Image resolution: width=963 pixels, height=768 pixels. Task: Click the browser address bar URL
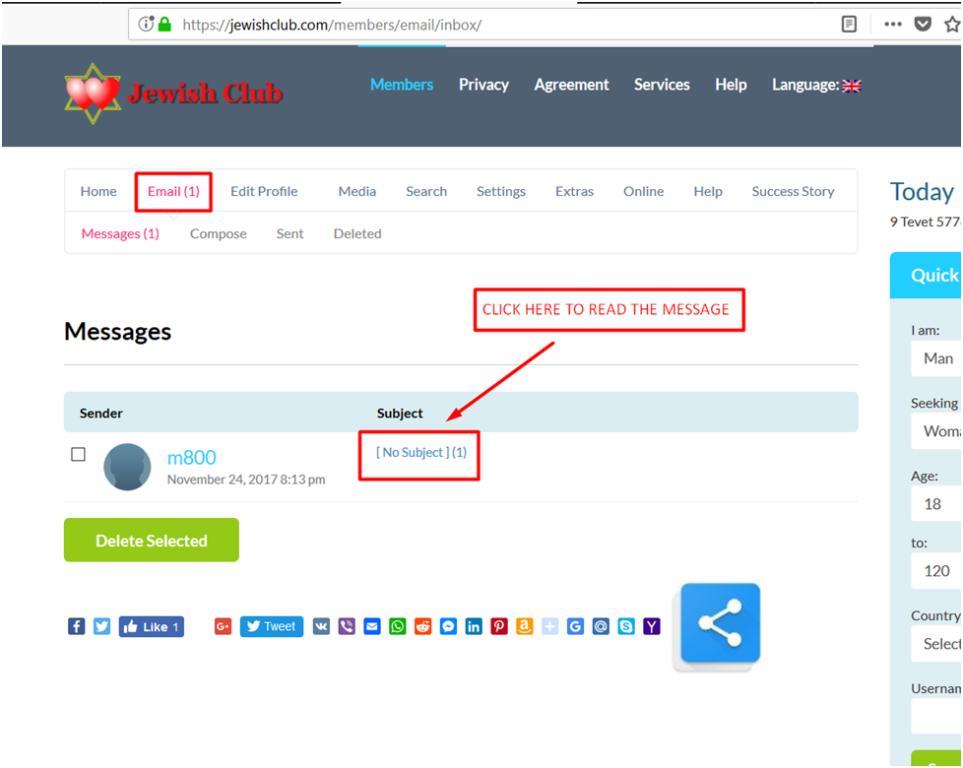click(x=332, y=25)
